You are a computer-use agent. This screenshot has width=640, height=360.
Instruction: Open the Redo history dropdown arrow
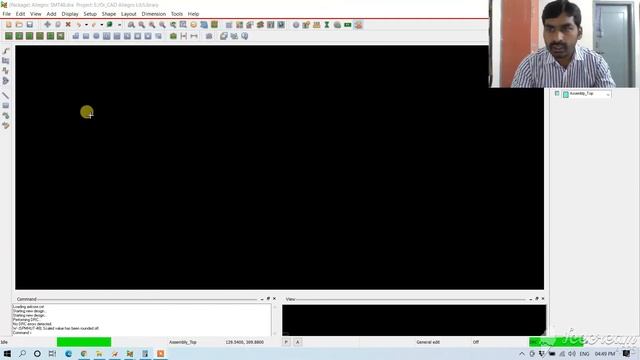(x=102, y=25)
